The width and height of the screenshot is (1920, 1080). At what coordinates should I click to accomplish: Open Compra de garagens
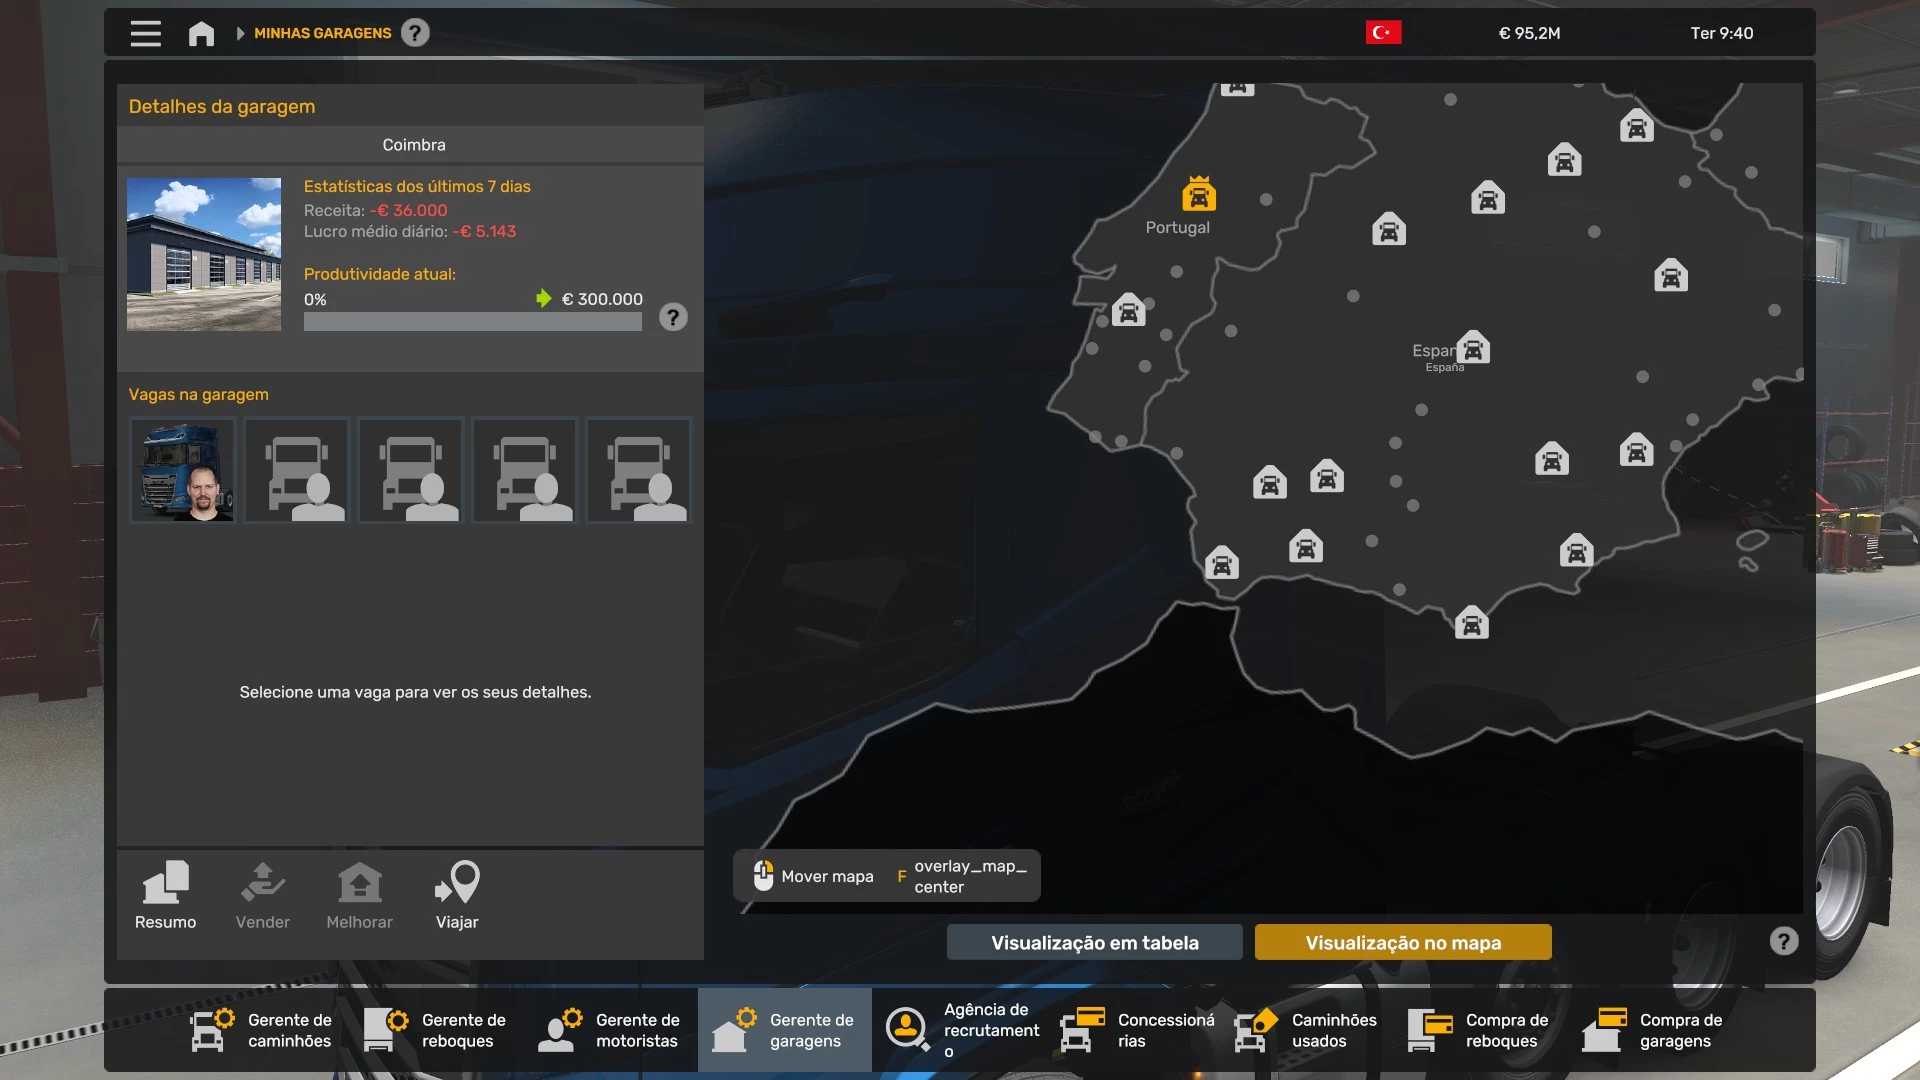click(1654, 1030)
